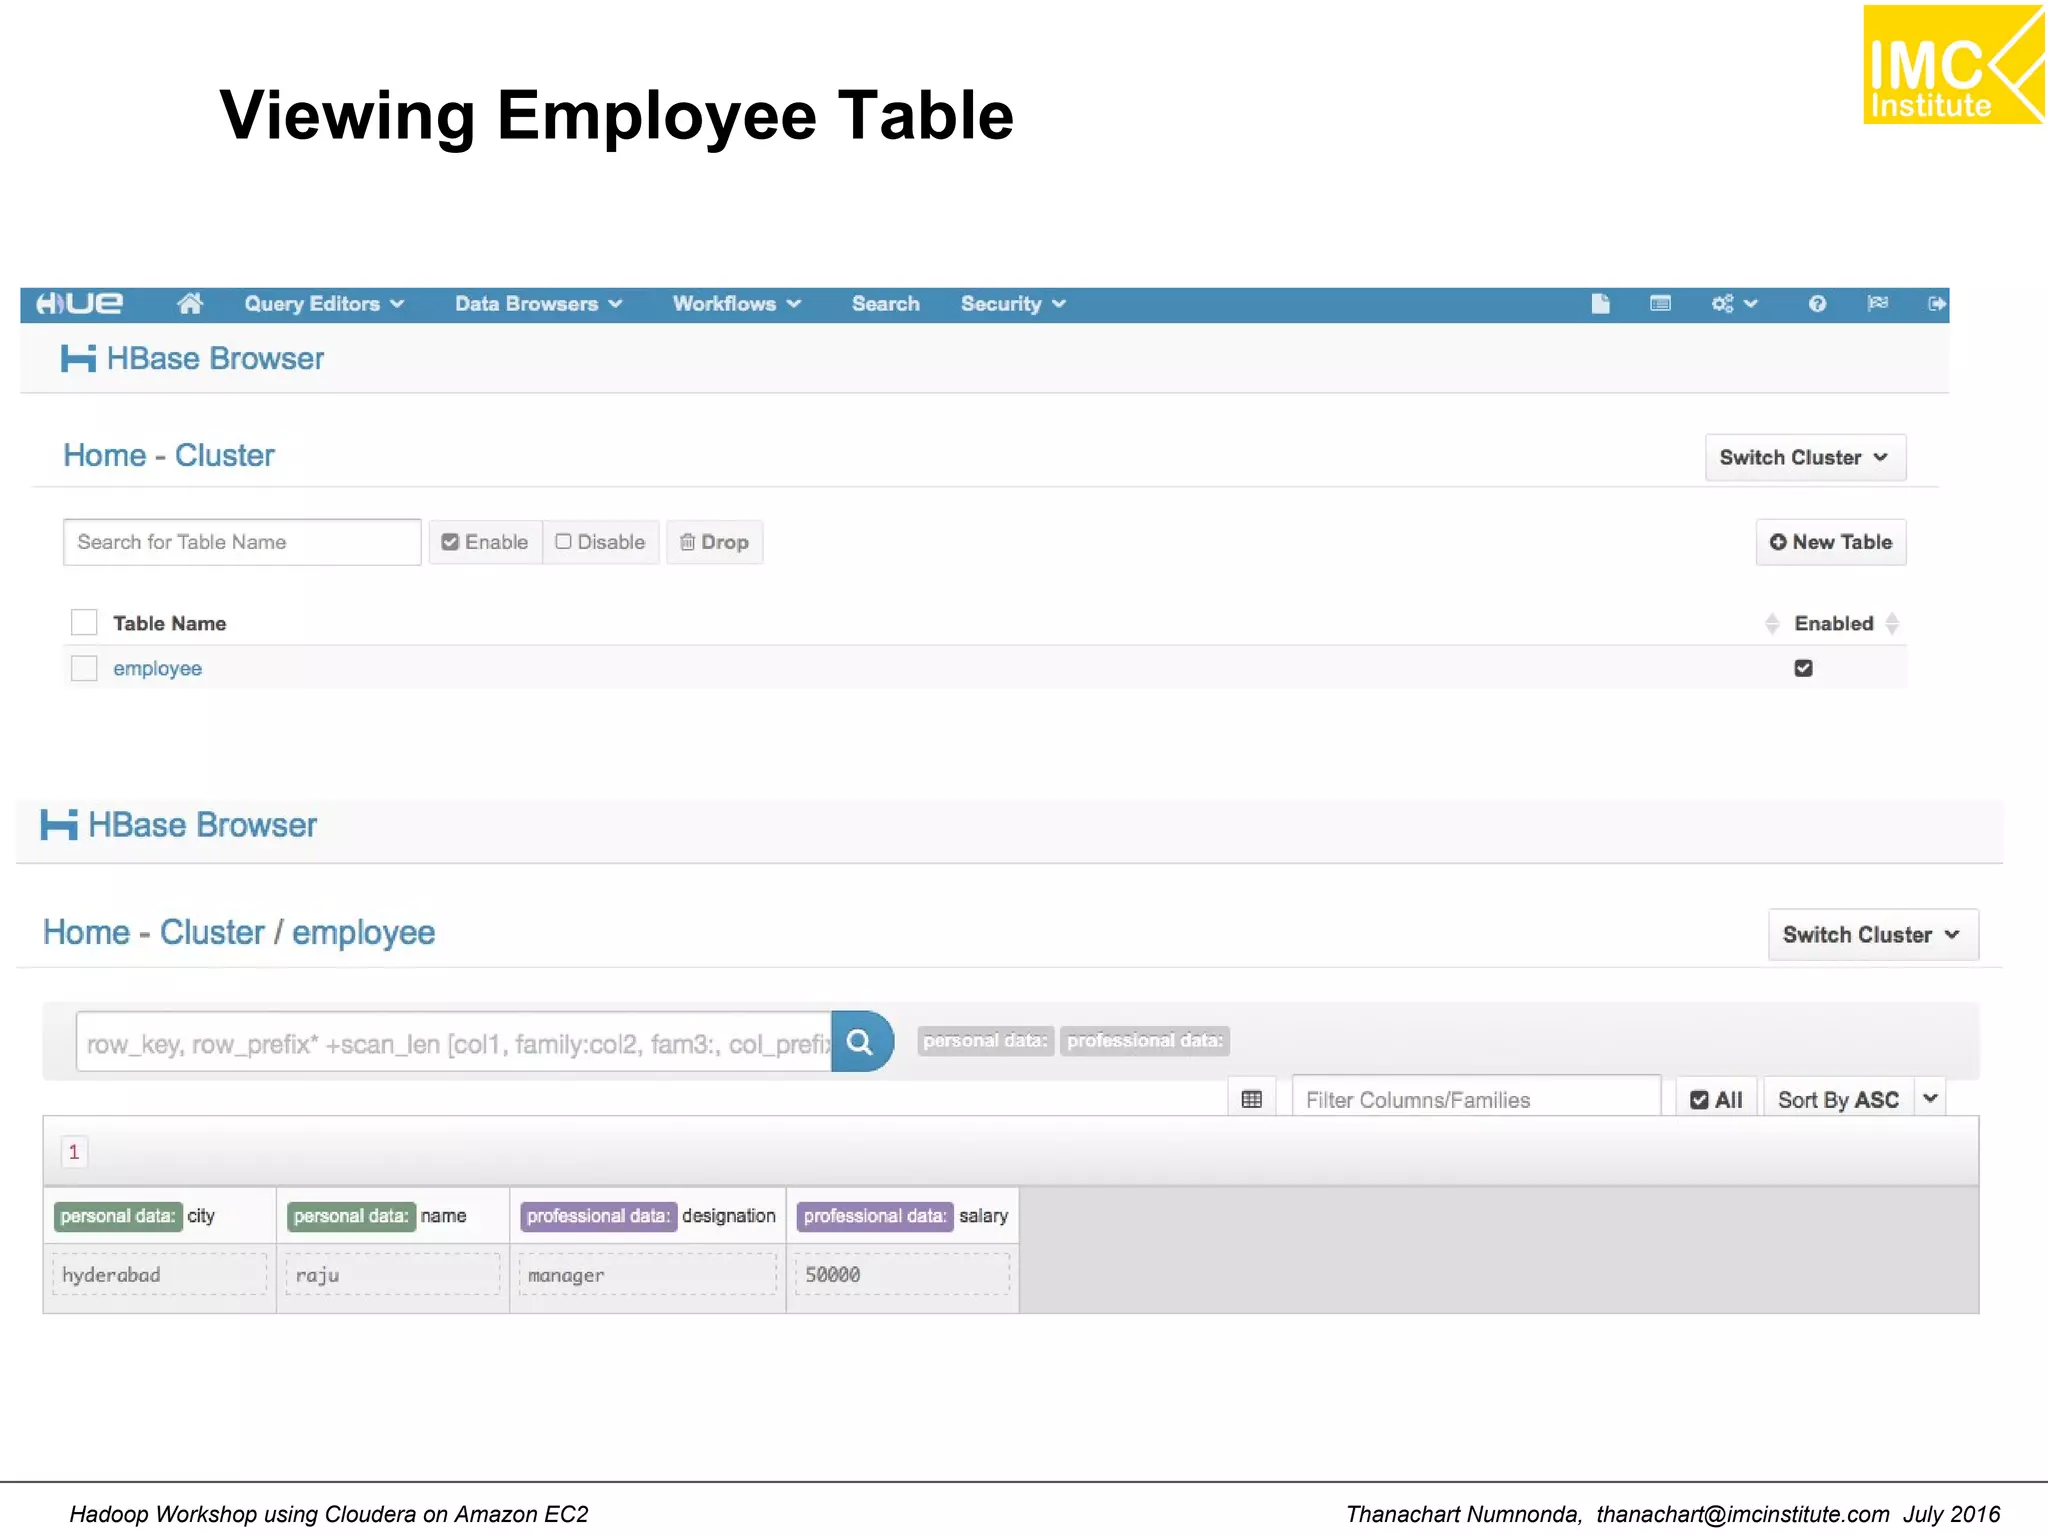Image resolution: width=2048 pixels, height=1536 pixels.
Task: Click the New Table plus button
Action: click(x=1831, y=542)
